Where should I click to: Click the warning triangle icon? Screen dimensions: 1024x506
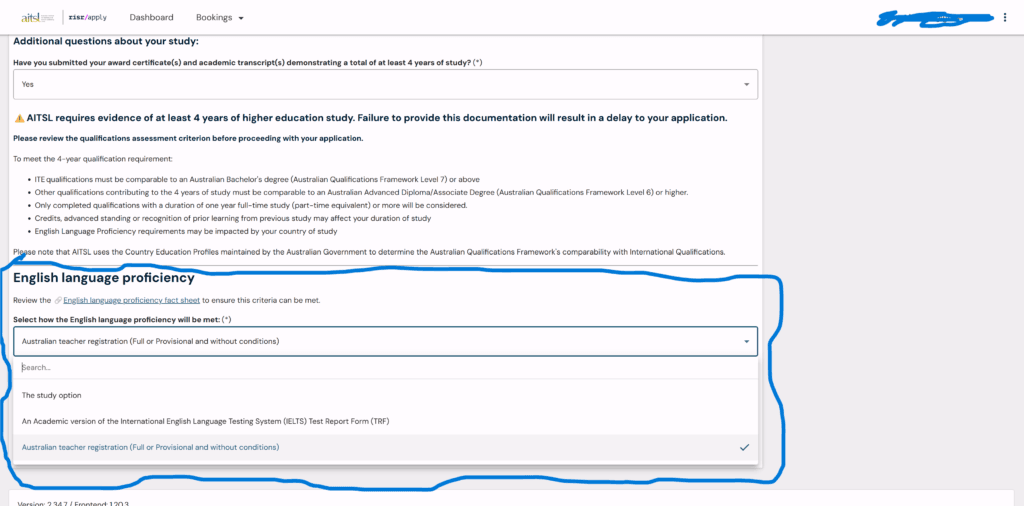(x=18, y=118)
